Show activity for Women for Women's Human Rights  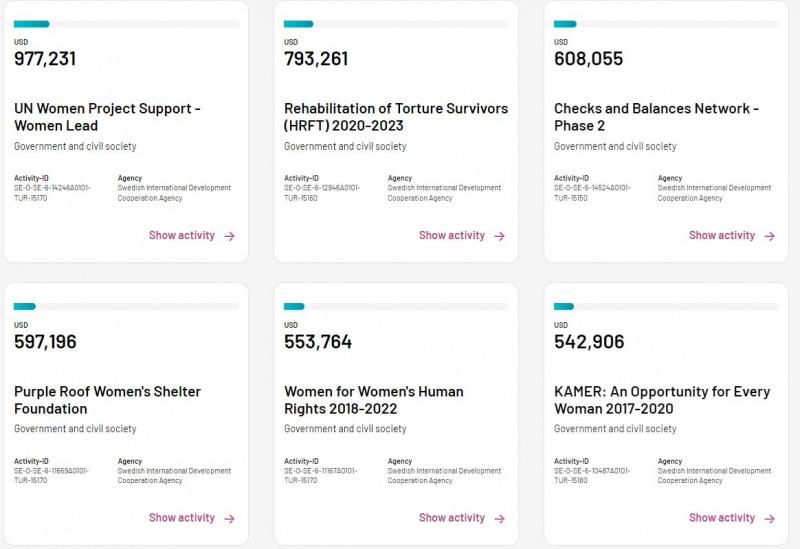tap(452, 518)
